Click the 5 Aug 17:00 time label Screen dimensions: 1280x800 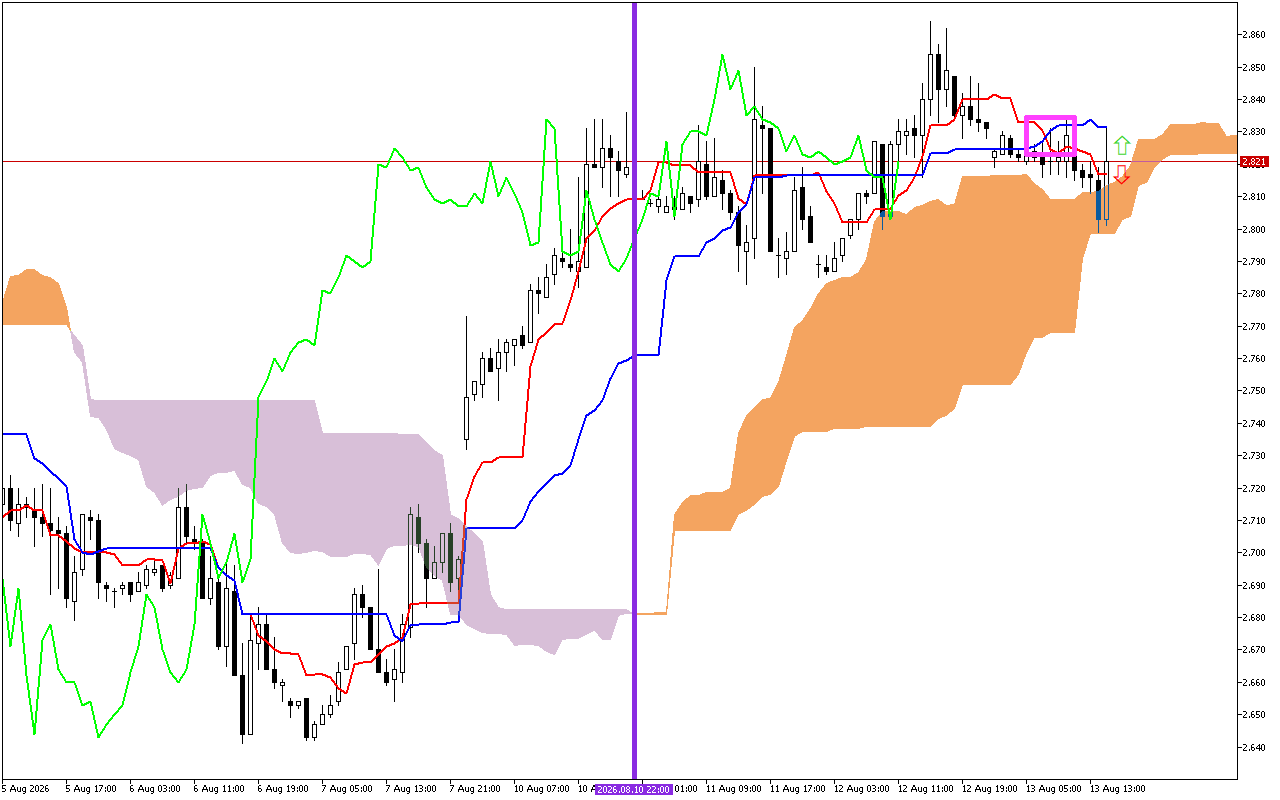[90, 789]
